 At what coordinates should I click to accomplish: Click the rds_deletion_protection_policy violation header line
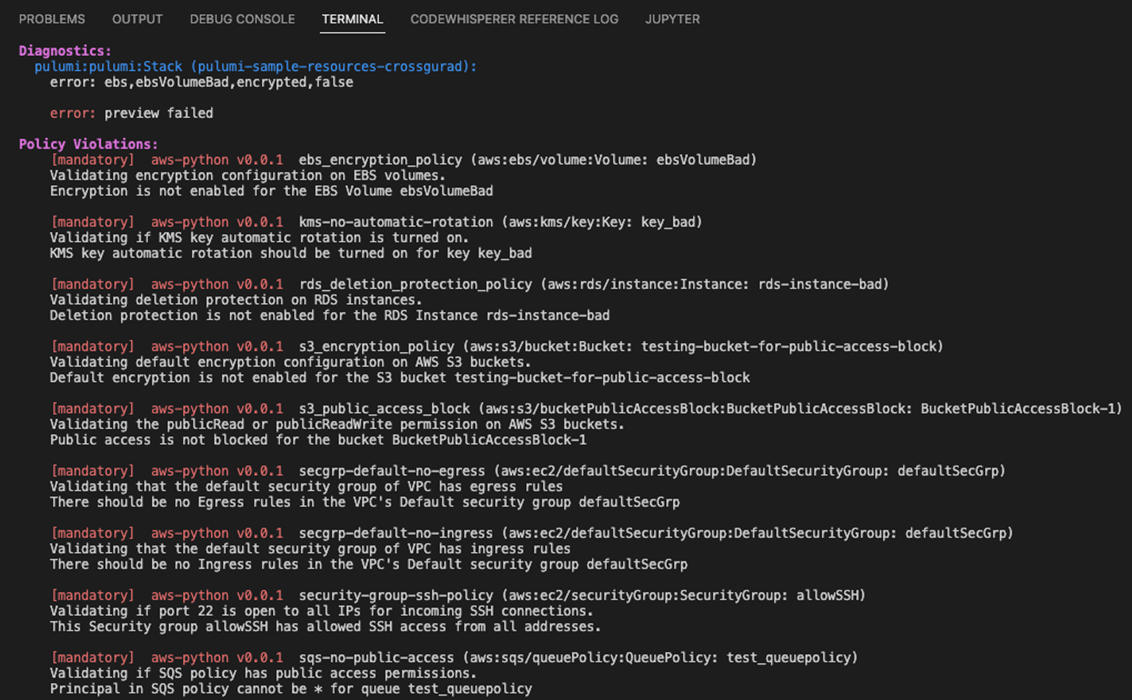tap(469, 284)
